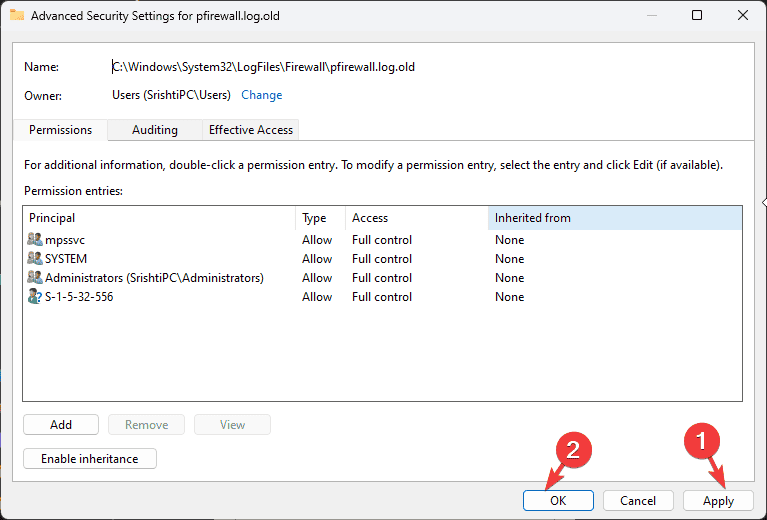Click None in the SYSTEM row
Screen dimensions: 767x520
(x=509, y=258)
